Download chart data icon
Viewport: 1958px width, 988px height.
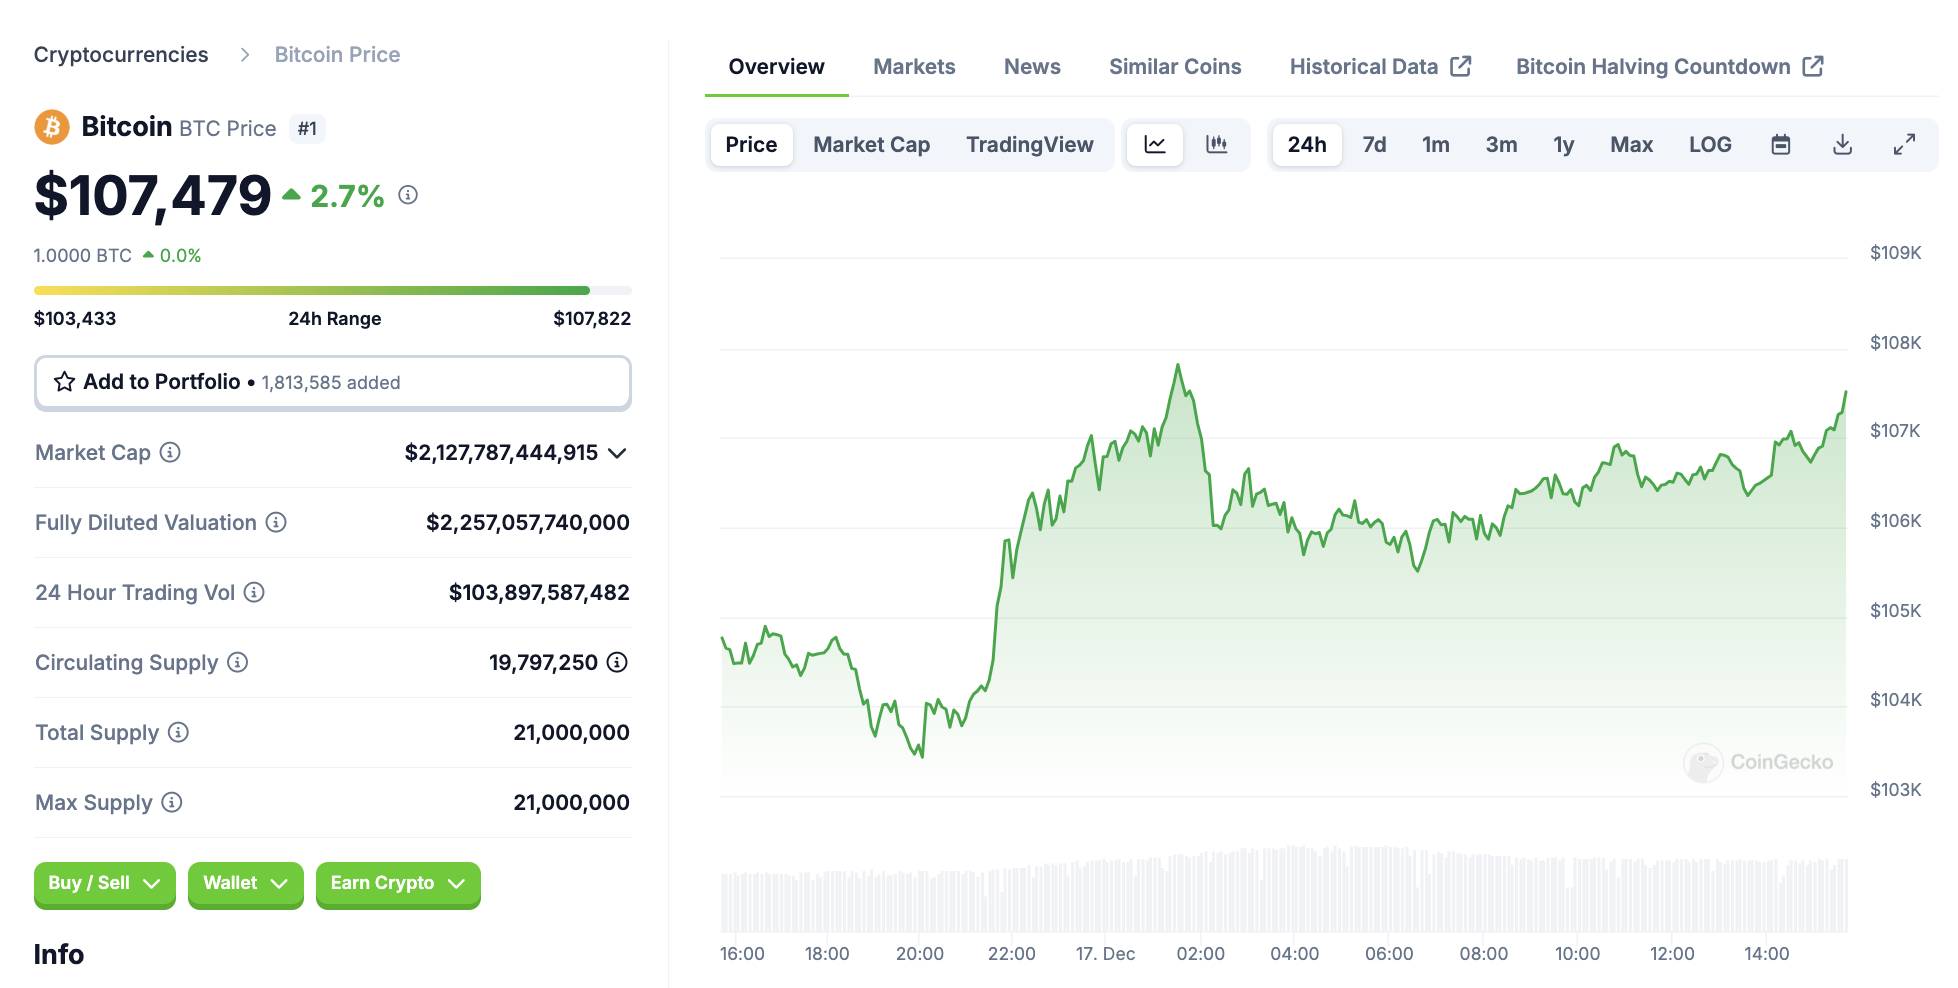pyautogui.click(x=1843, y=145)
